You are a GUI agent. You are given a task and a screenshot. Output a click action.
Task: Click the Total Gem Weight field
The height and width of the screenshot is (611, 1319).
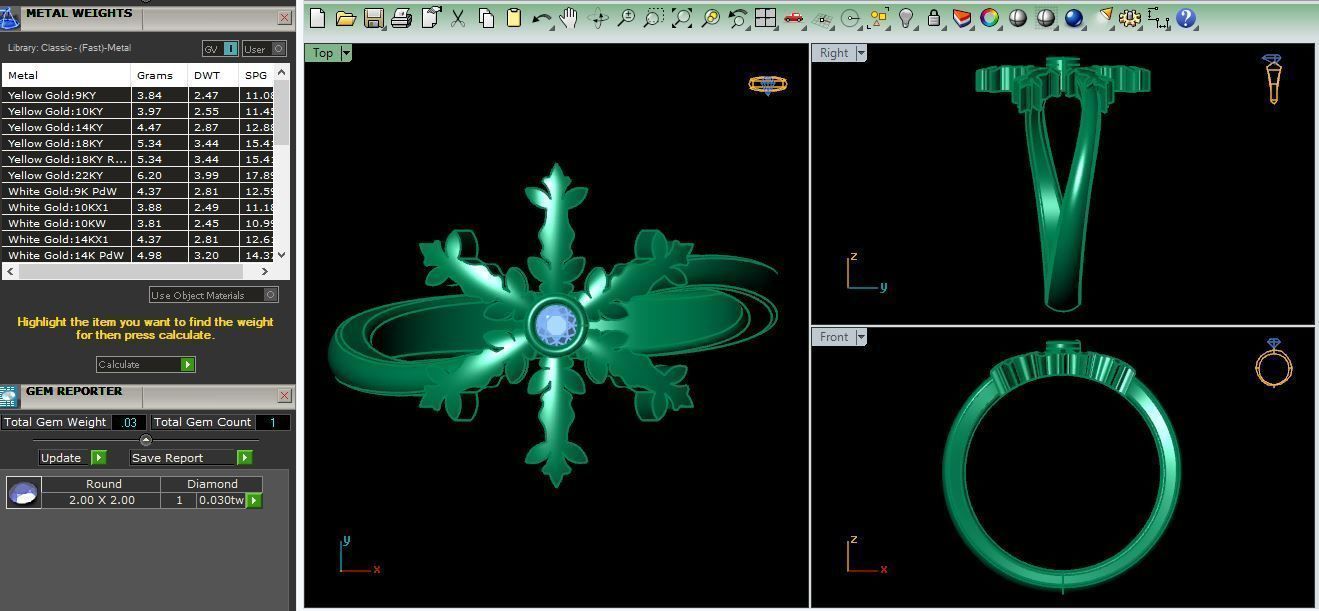tap(128, 422)
